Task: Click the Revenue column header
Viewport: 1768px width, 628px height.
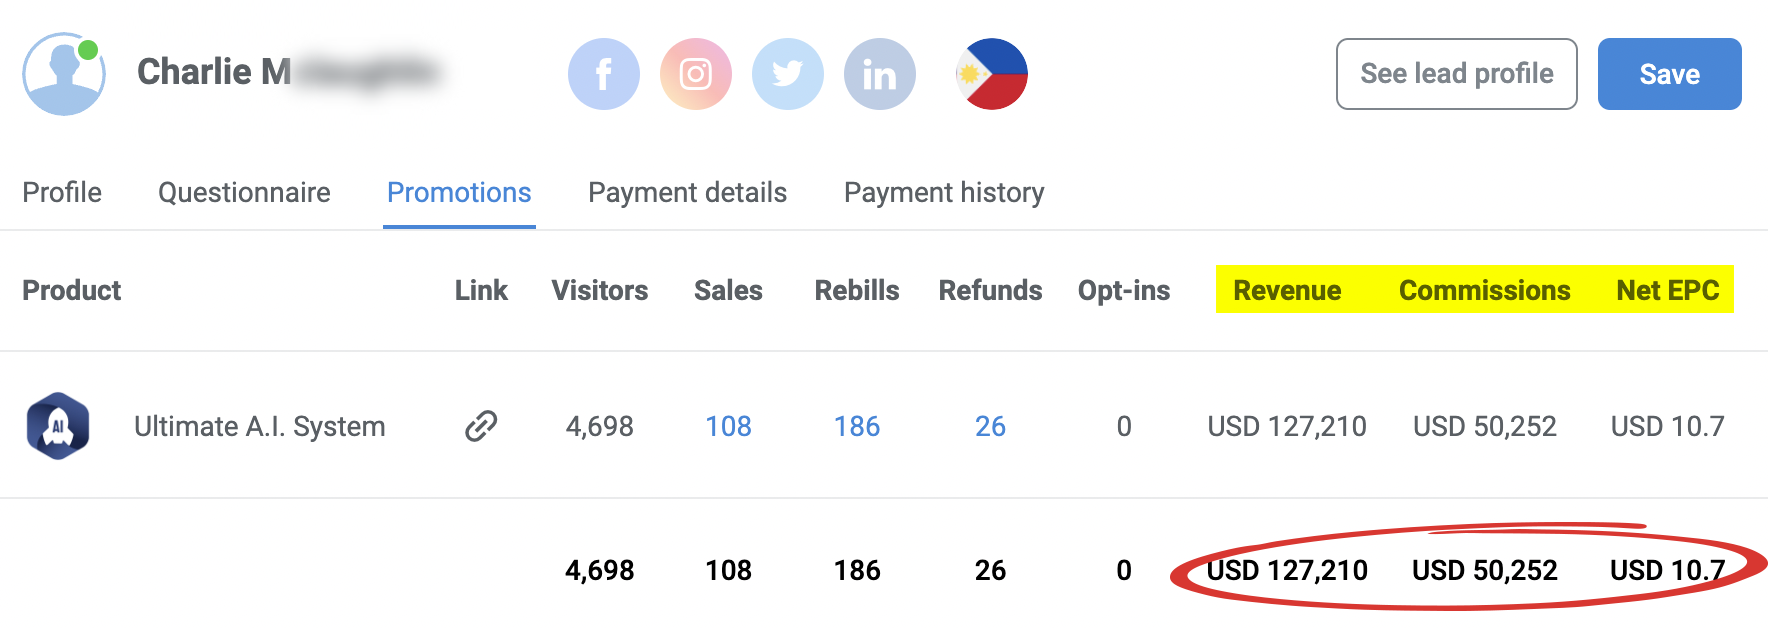Action: point(1287,290)
